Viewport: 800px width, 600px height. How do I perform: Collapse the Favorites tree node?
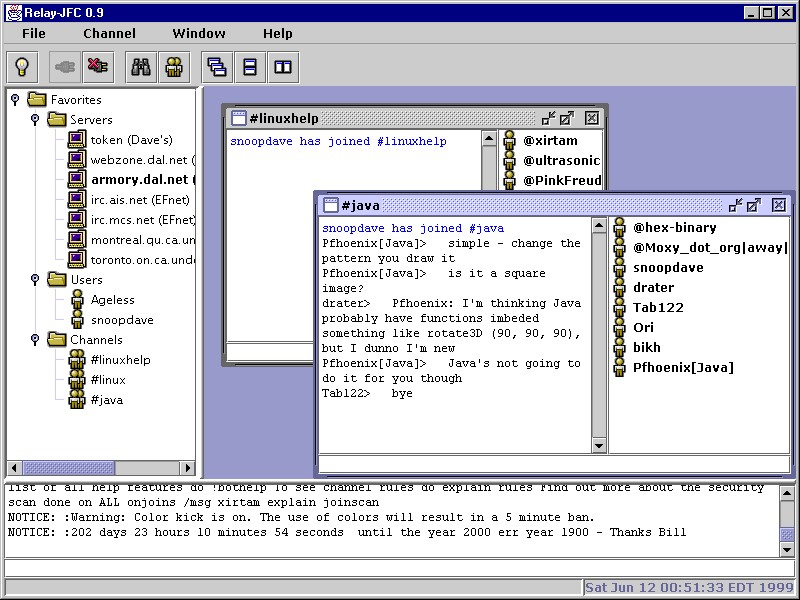tap(15, 99)
